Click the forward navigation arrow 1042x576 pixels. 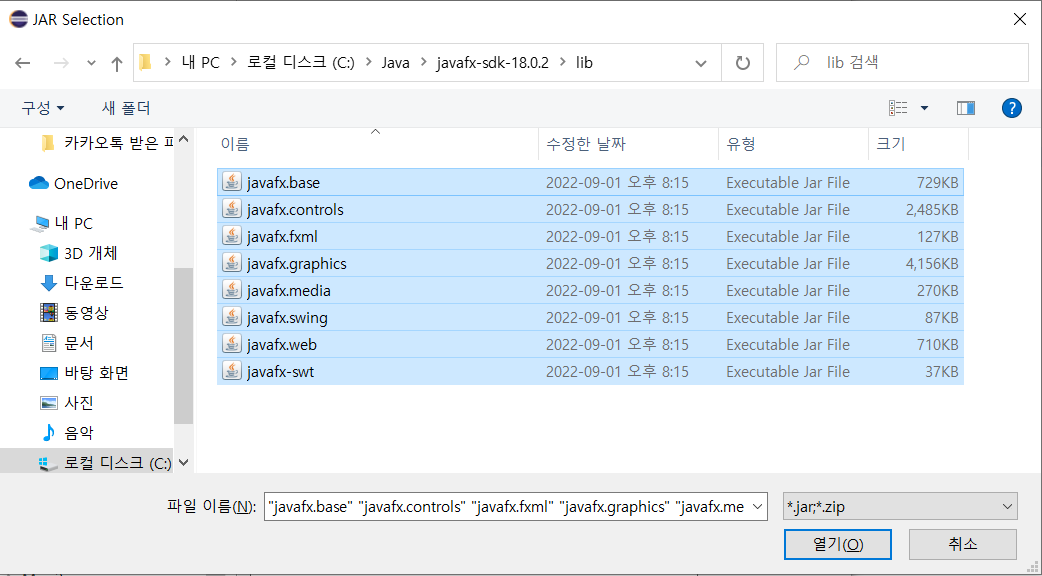point(61,63)
